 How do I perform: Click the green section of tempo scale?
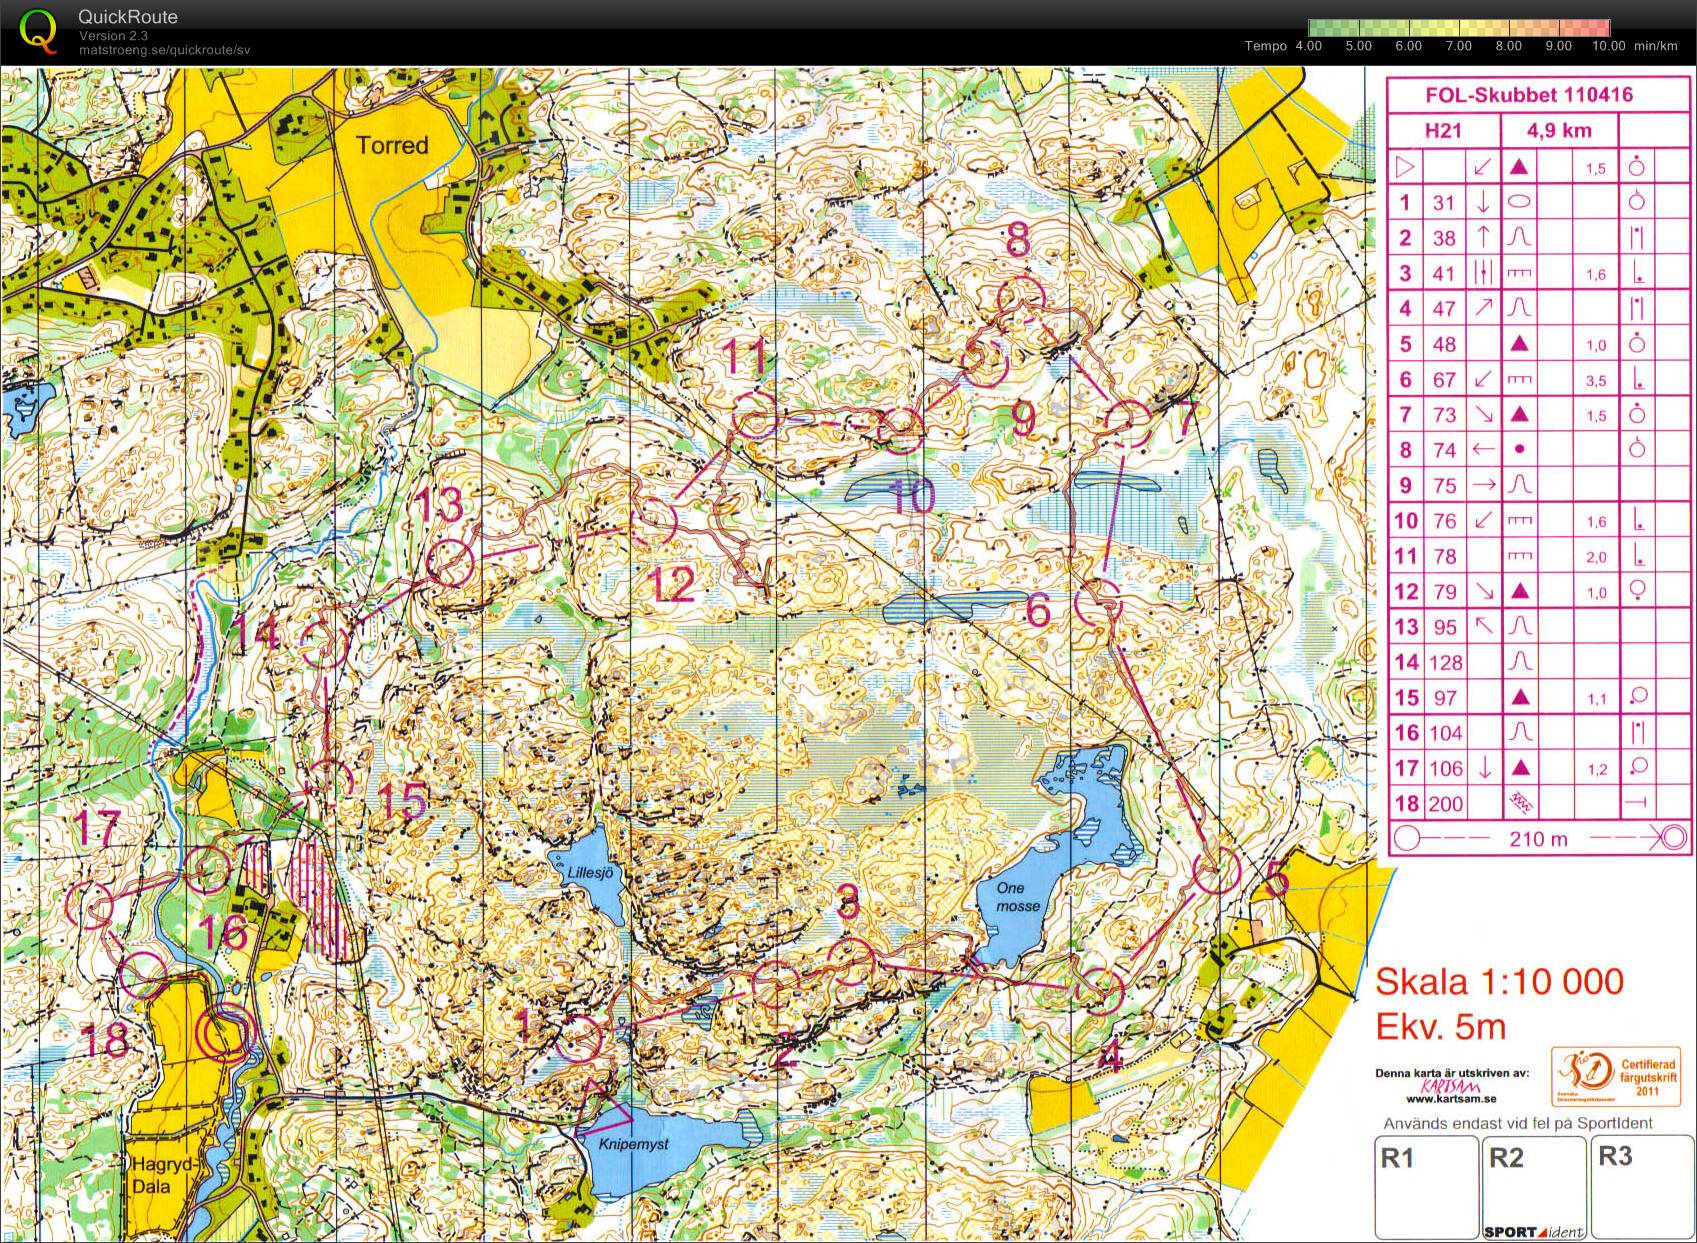pos(1346,28)
